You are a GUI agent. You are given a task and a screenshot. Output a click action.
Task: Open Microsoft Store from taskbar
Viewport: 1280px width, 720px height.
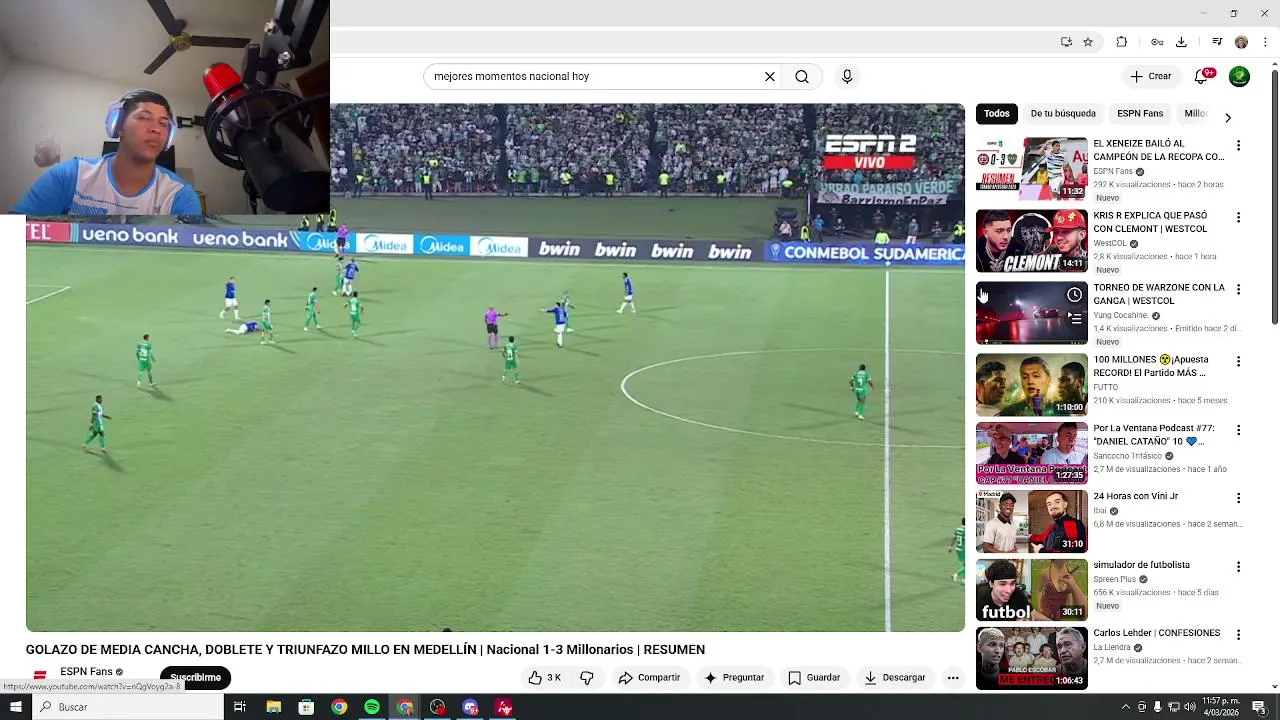[x=306, y=707]
